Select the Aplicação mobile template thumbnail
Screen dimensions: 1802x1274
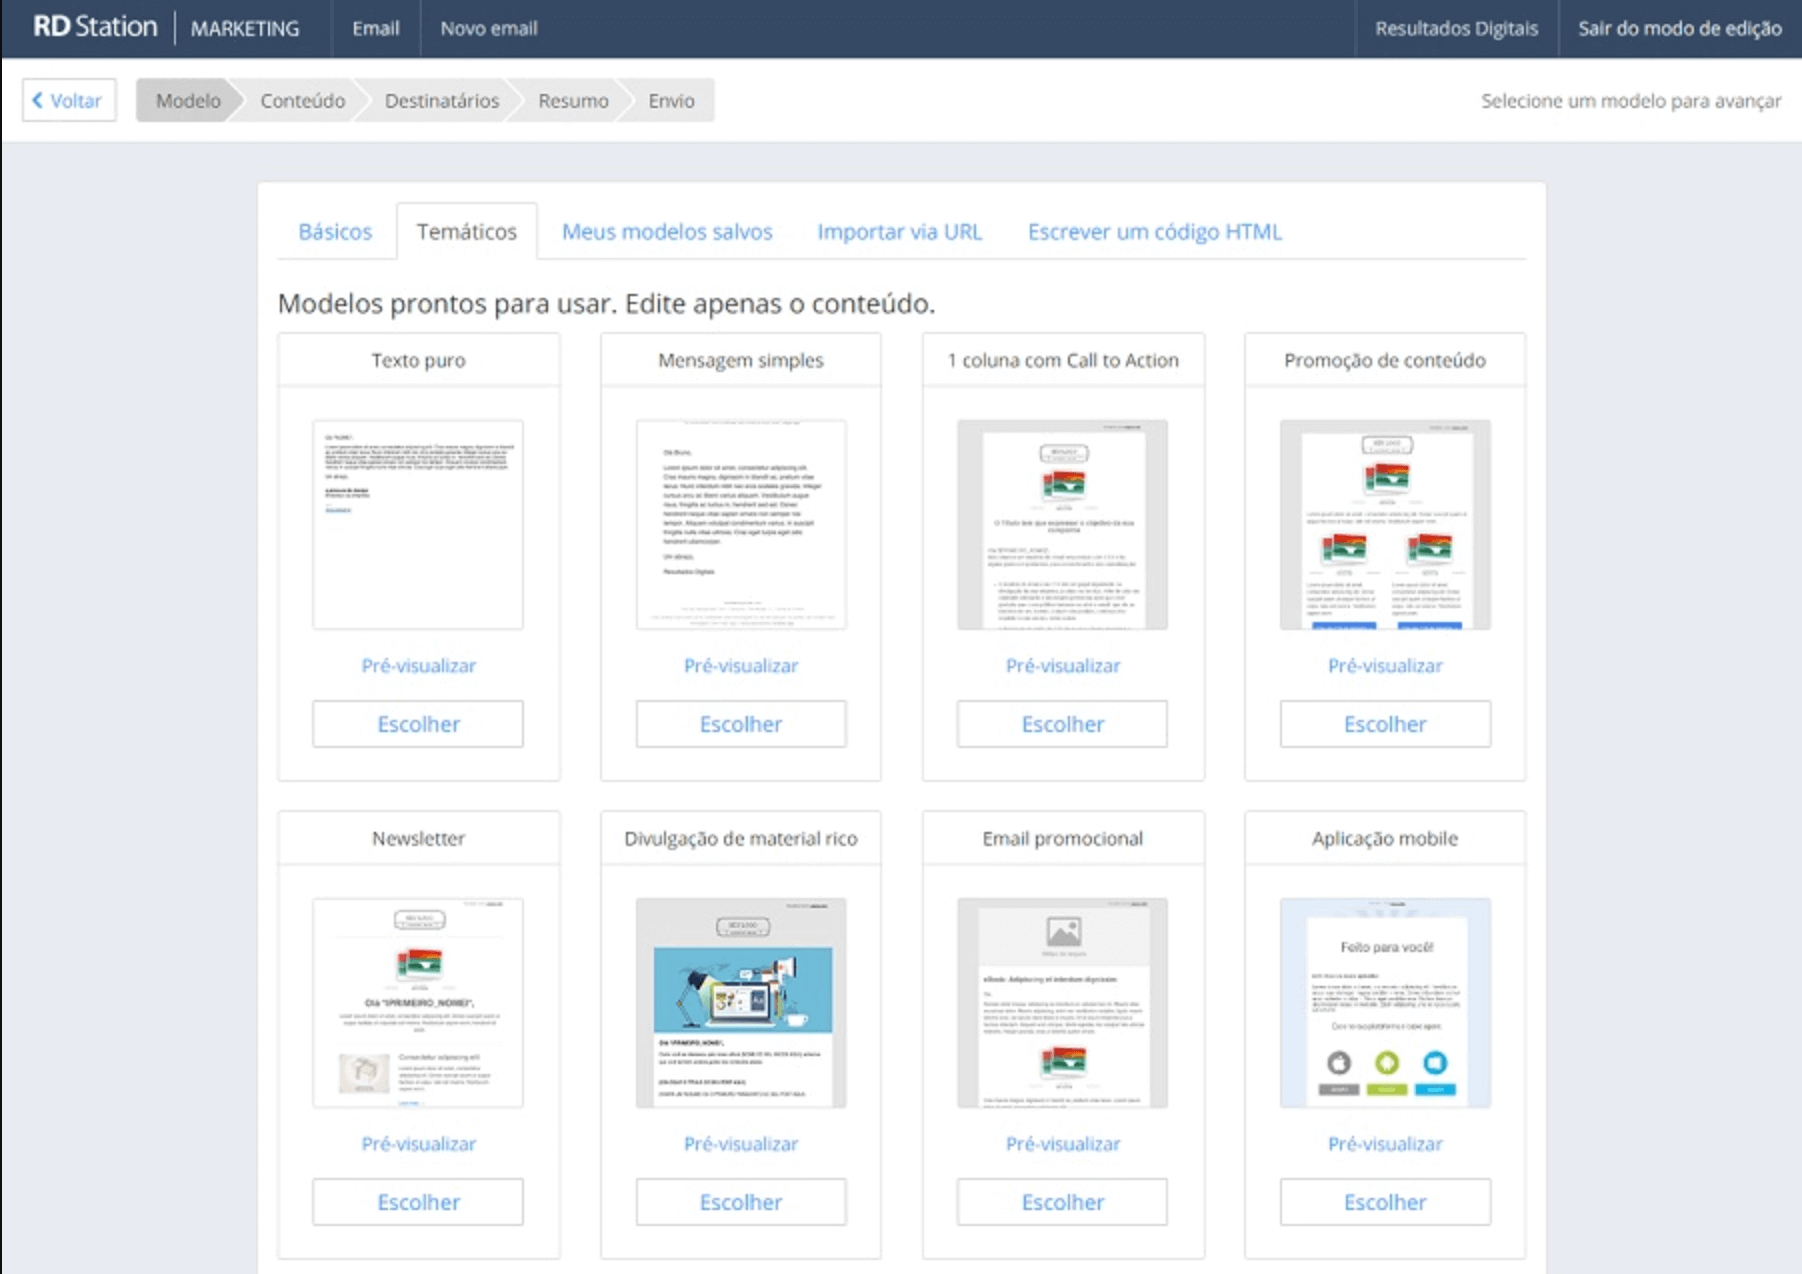coord(1385,1002)
